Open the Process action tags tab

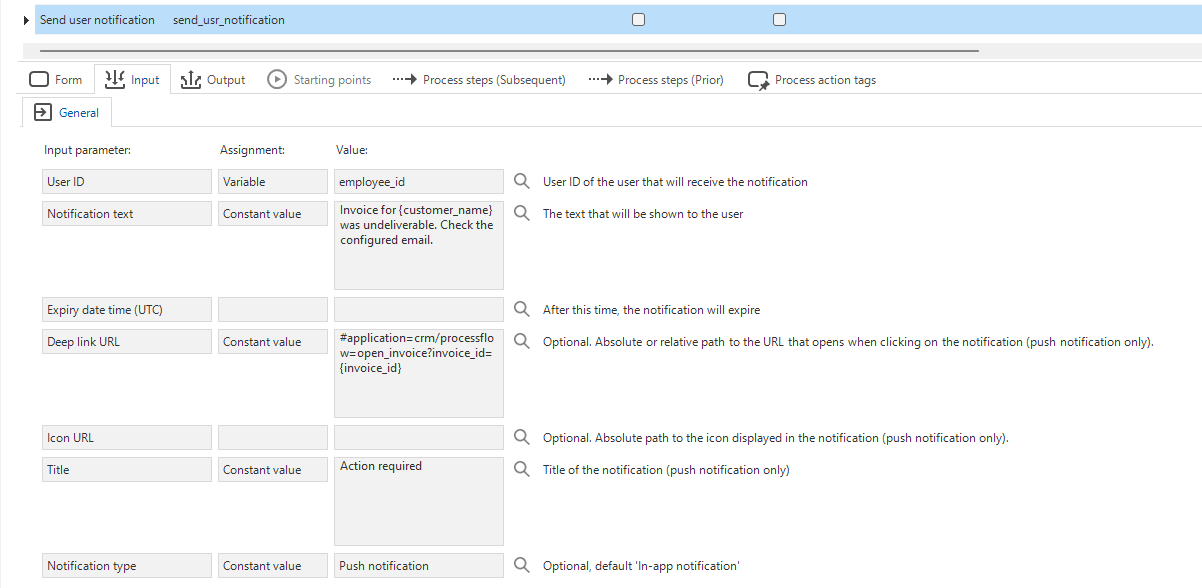pyautogui.click(x=812, y=80)
